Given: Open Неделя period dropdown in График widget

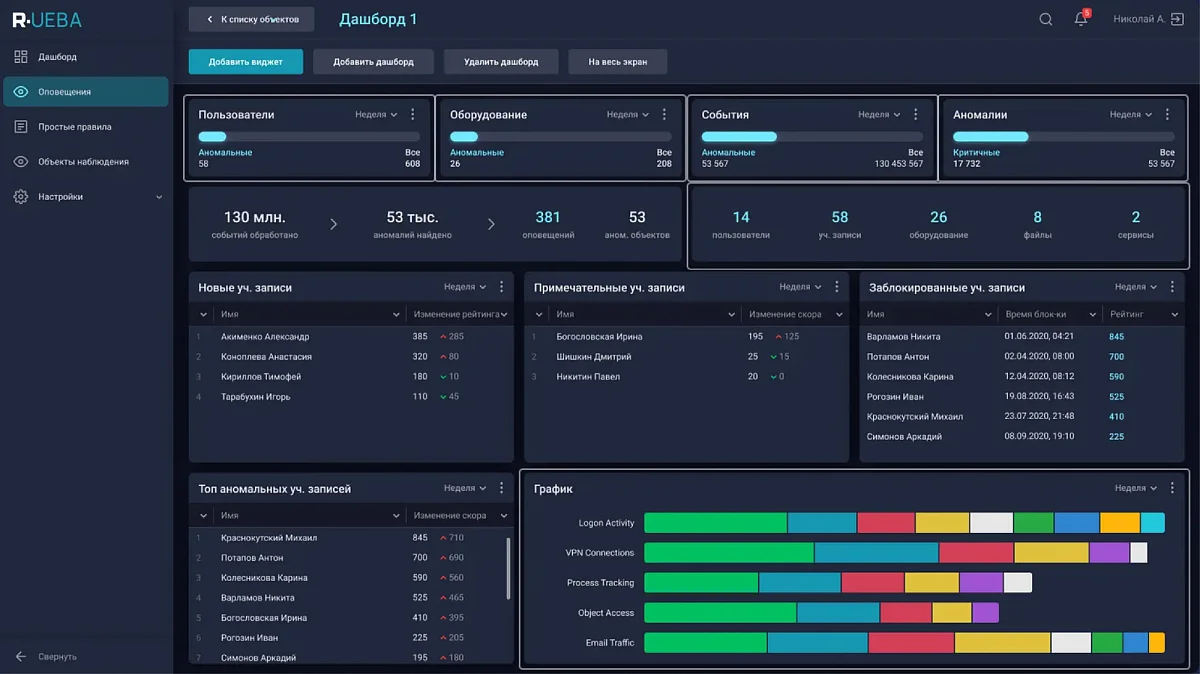Looking at the screenshot, I should (x=1136, y=488).
